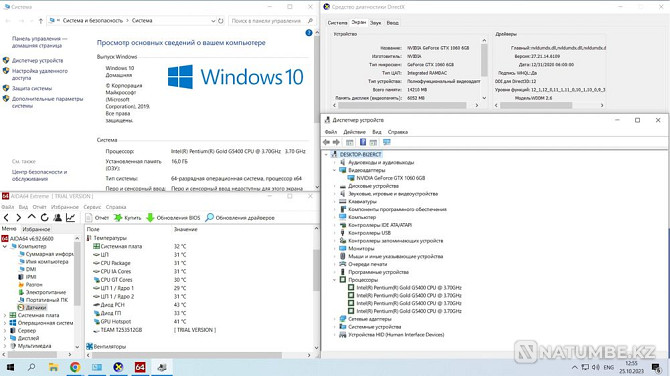Open Центр безопасности и обслуживания link
This screenshot has height=376, width=670.
click(39, 176)
